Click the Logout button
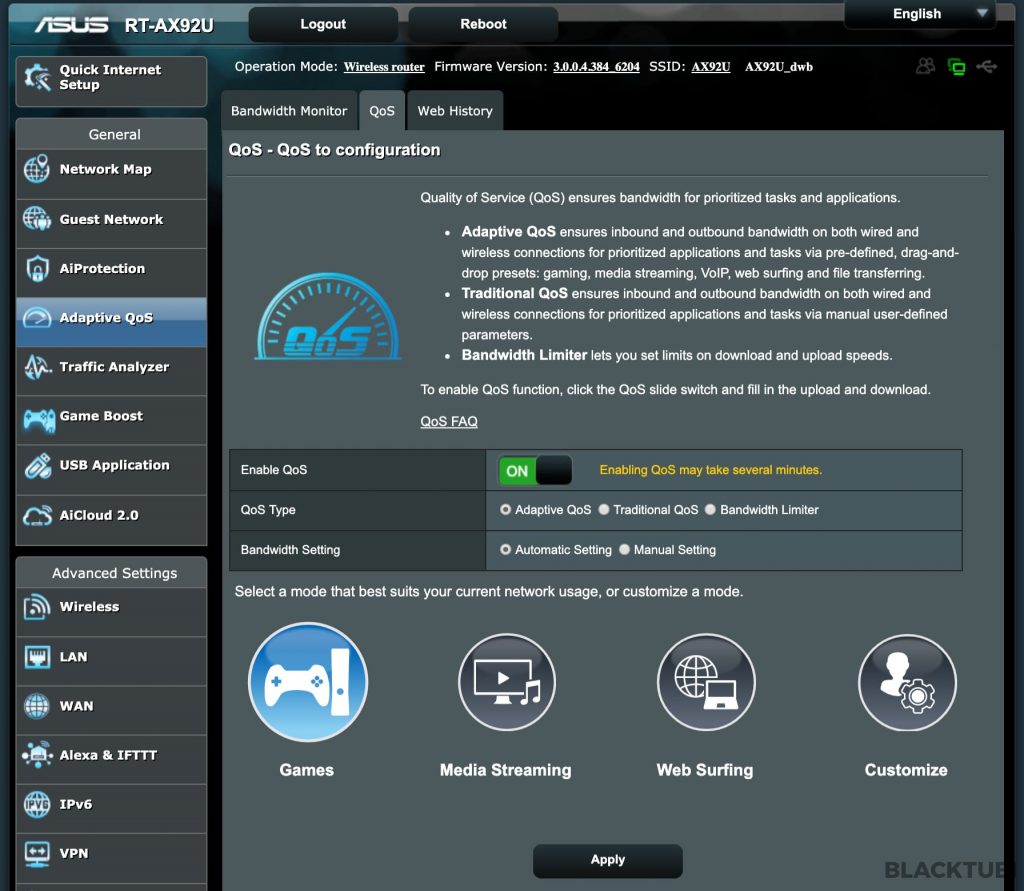Screen dimensions: 1024x891 tap(323, 24)
